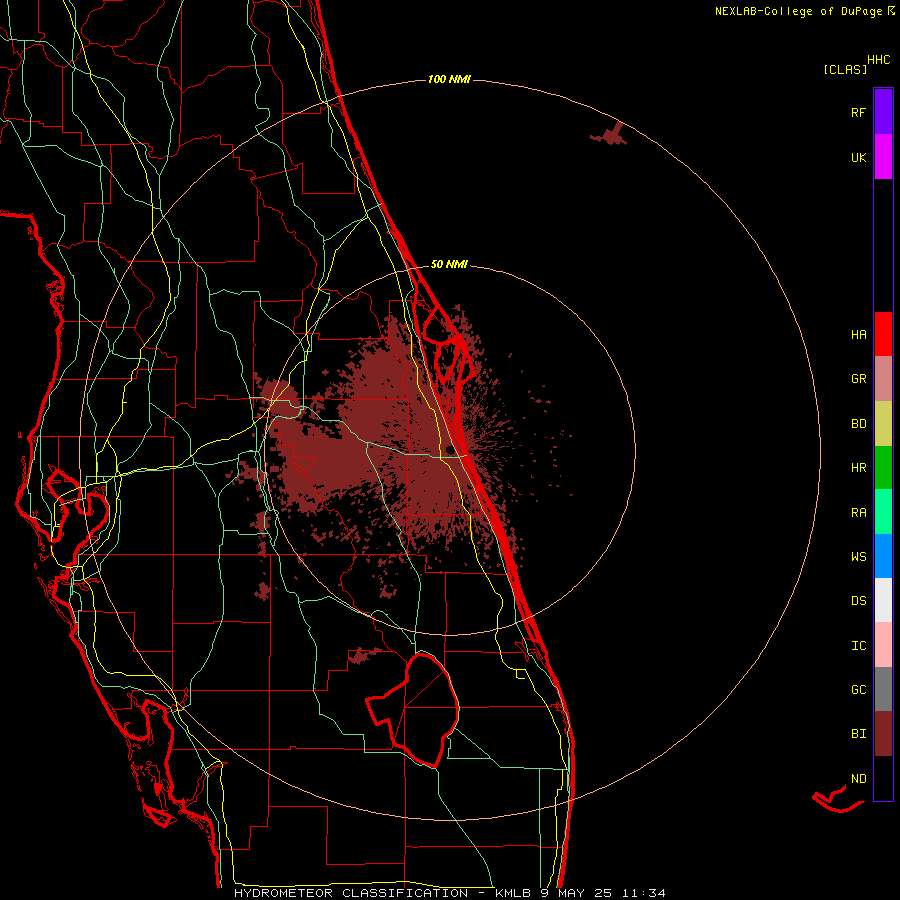Click the RA legend label
This screenshot has width=900, height=900.
pos(858,513)
